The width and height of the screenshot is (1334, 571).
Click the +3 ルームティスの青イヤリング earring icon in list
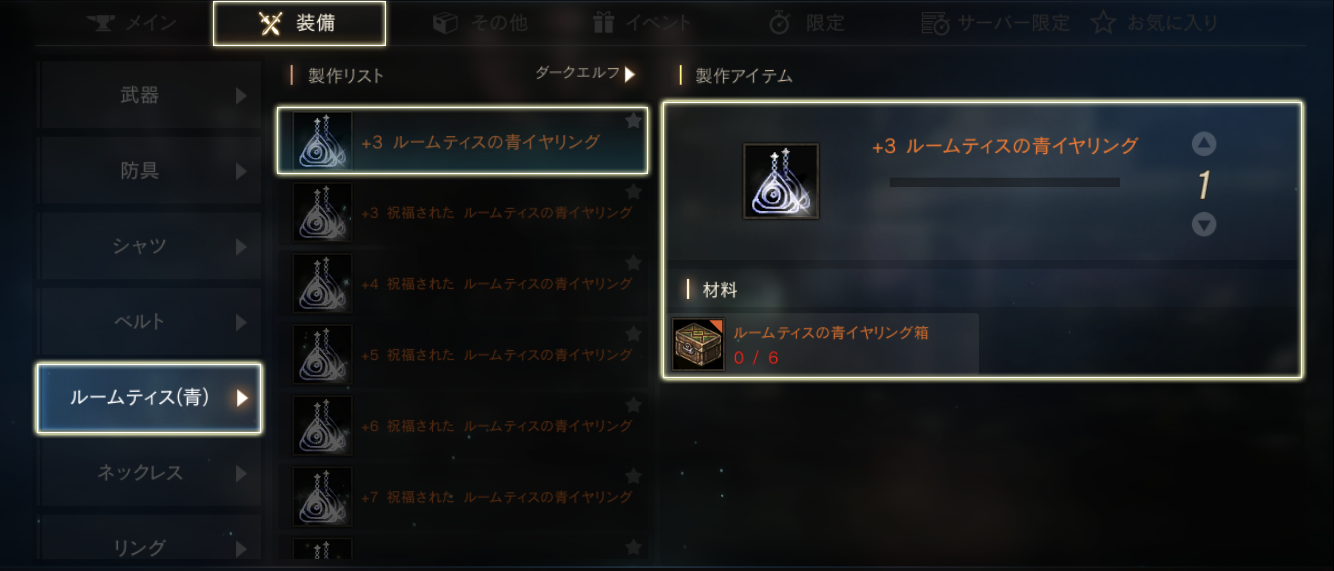[x=322, y=142]
